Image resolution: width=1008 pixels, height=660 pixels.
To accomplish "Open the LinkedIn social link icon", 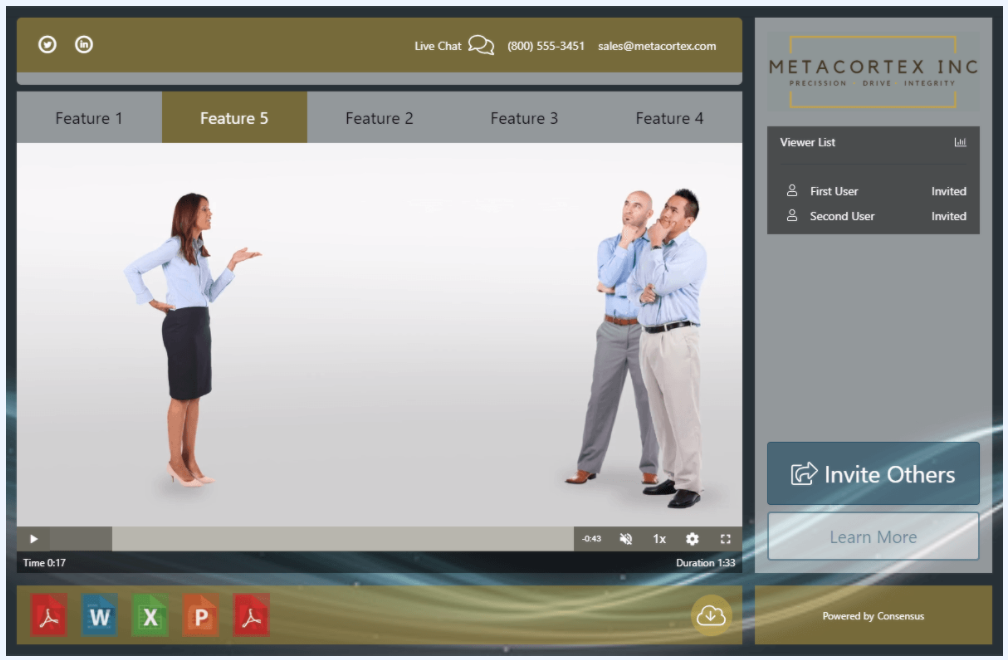I will click(84, 44).
